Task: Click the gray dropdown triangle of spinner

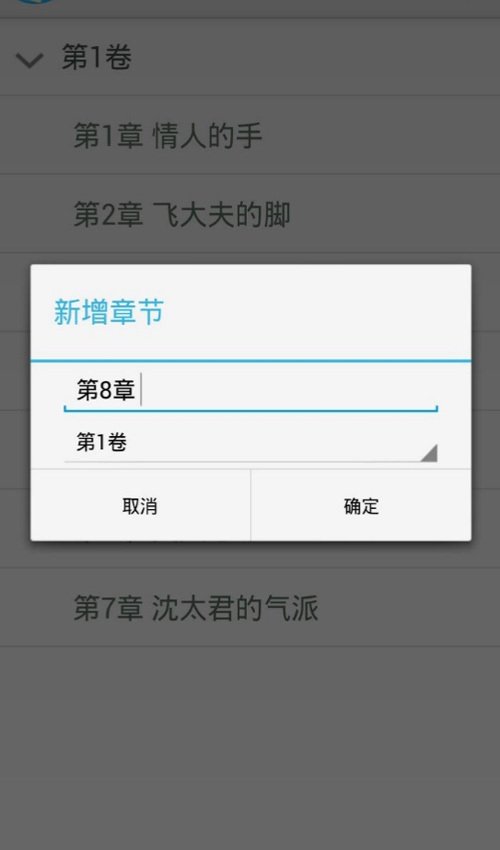Action: [429, 453]
